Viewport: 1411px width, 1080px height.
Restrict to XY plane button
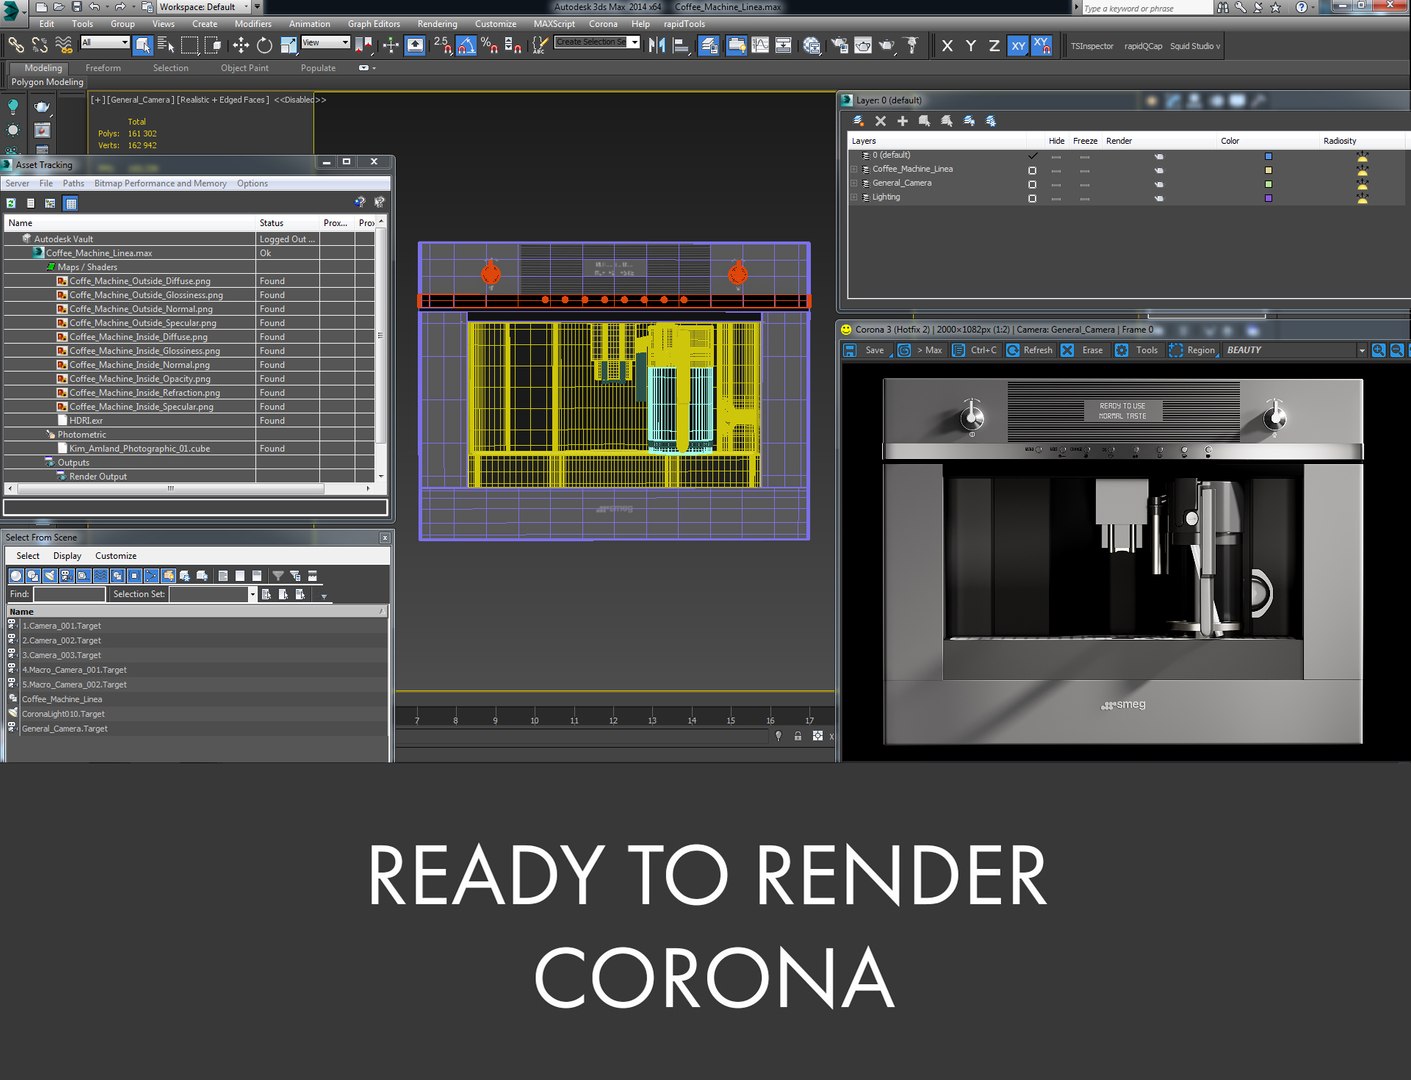click(x=1018, y=45)
